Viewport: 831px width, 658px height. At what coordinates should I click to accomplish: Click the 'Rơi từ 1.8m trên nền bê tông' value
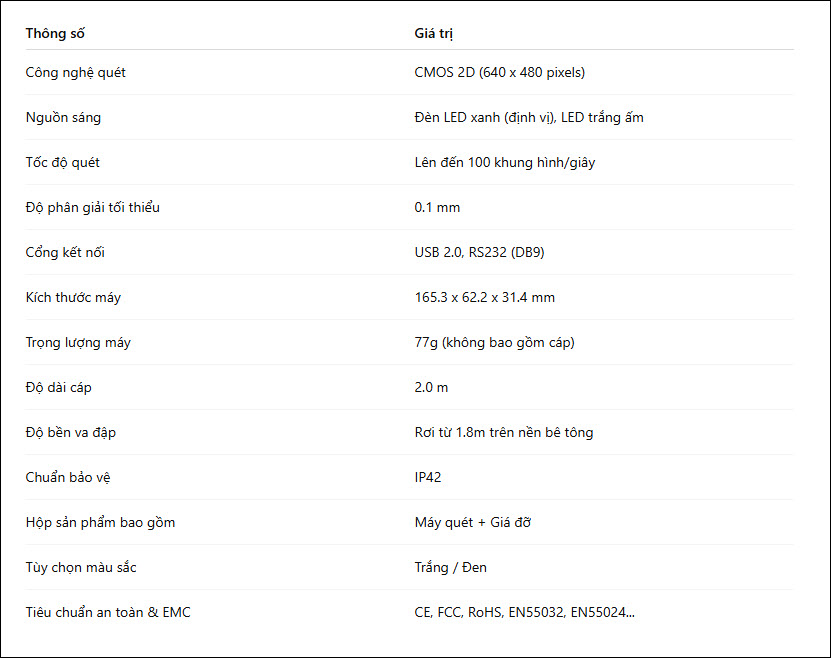503,433
